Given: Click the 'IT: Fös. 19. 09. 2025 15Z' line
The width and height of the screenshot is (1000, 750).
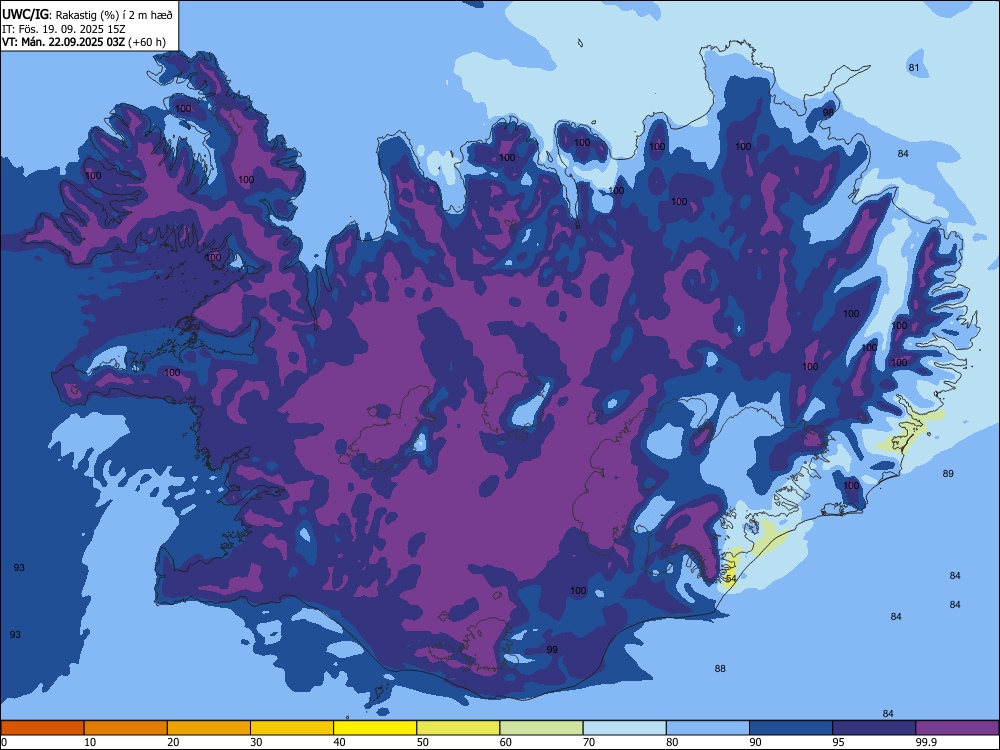Looking at the screenshot, I should point(64,29).
